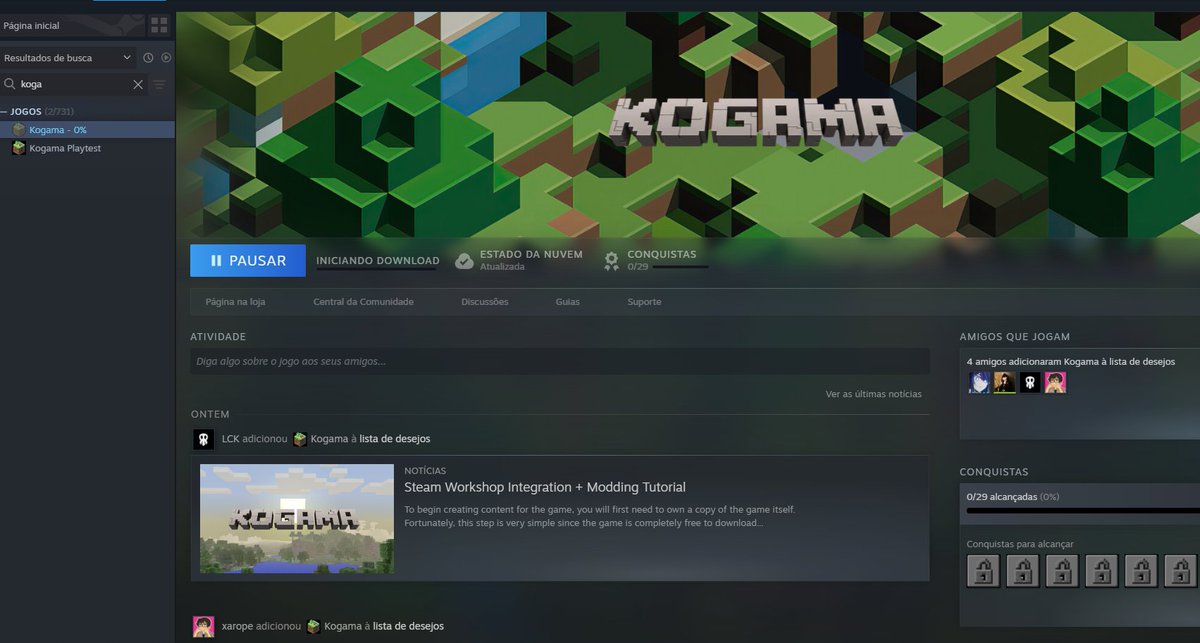Screen dimensions: 1200x643
Task: Clear the search field with X
Action: (138, 85)
